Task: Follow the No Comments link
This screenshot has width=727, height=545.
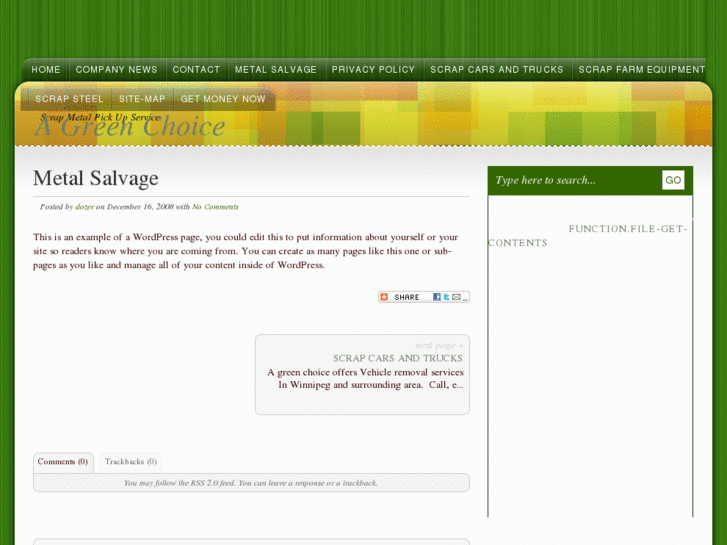Action: coord(216,207)
